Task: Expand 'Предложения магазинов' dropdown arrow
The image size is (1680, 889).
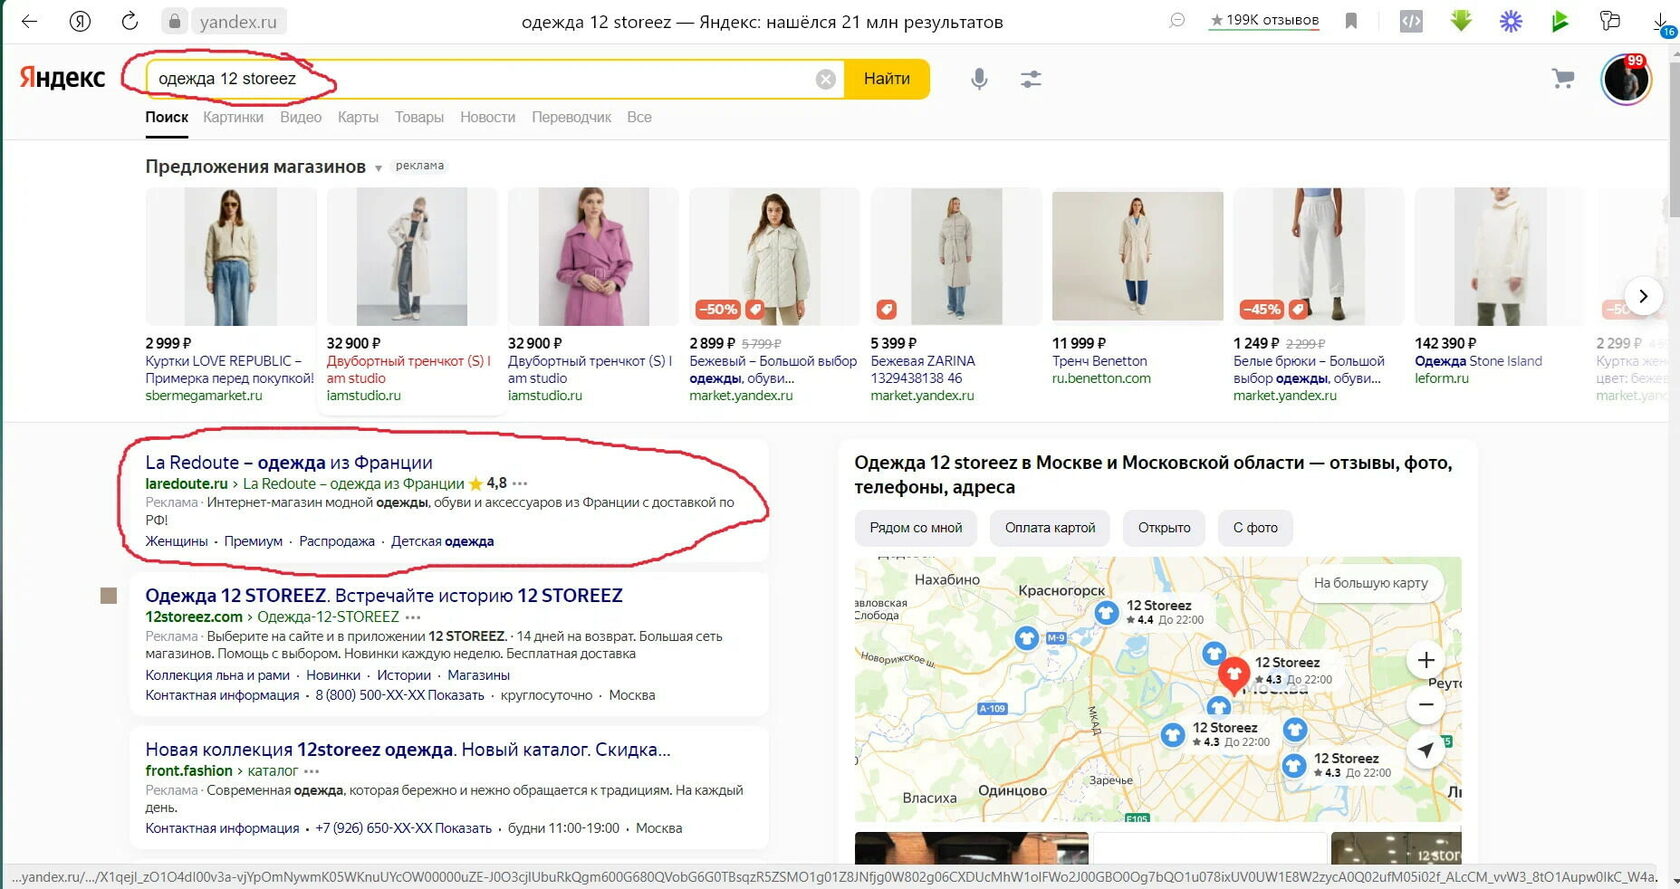Action: pos(378,168)
